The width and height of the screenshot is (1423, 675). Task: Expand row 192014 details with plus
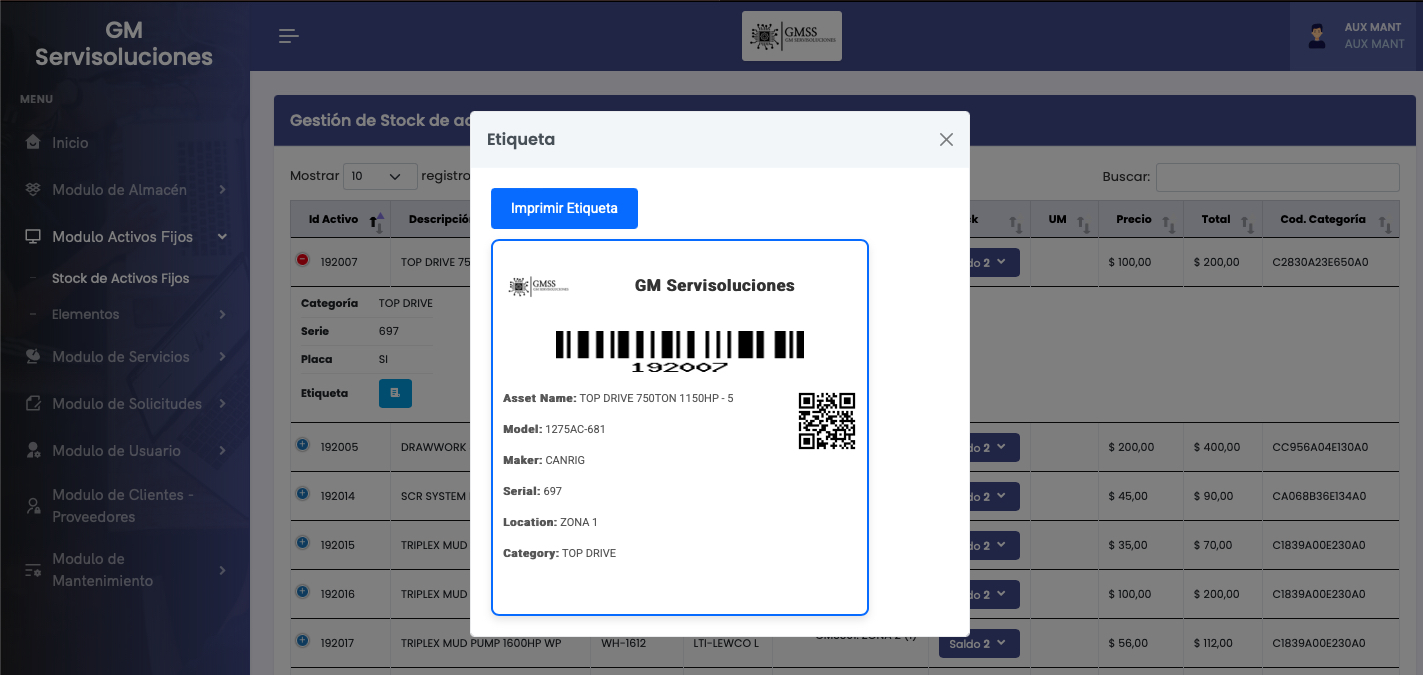tap(303, 494)
